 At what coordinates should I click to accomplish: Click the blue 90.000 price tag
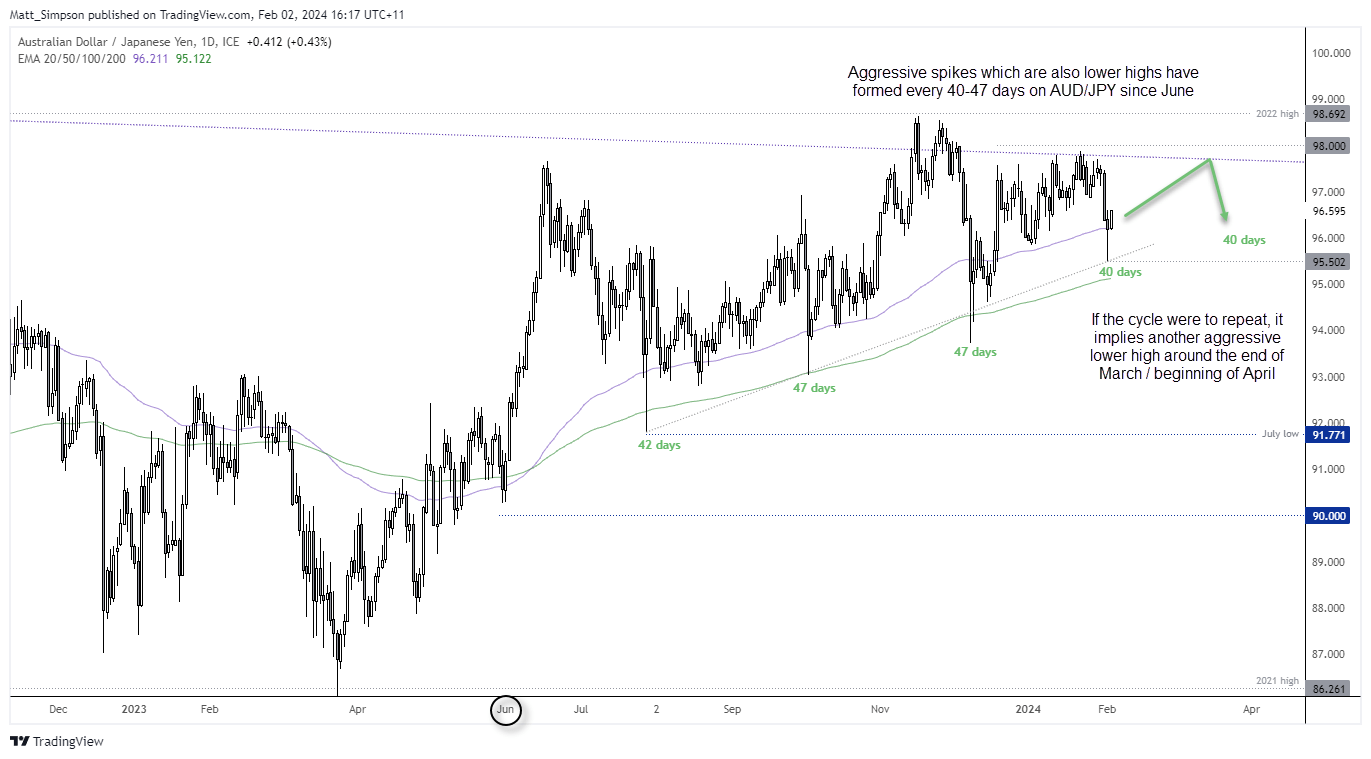tap(1330, 516)
